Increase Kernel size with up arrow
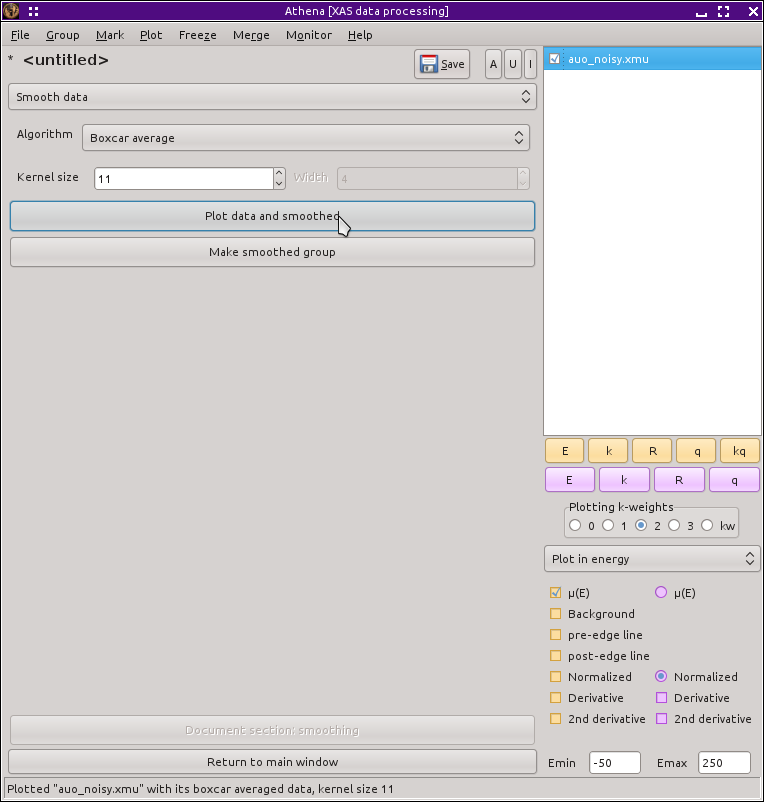This screenshot has height=802, width=764. point(279,173)
